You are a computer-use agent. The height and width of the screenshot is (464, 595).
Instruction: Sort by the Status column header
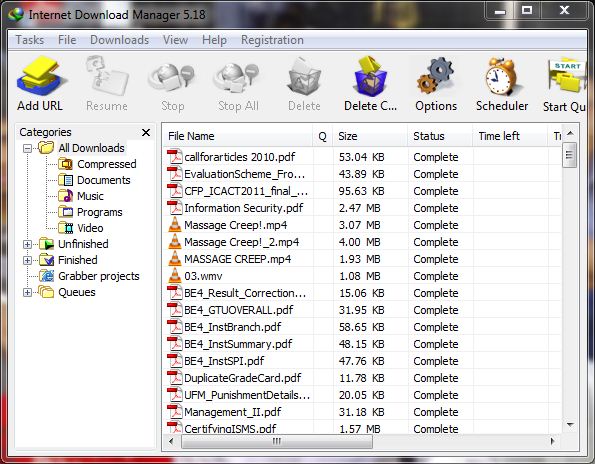pos(440,136)
